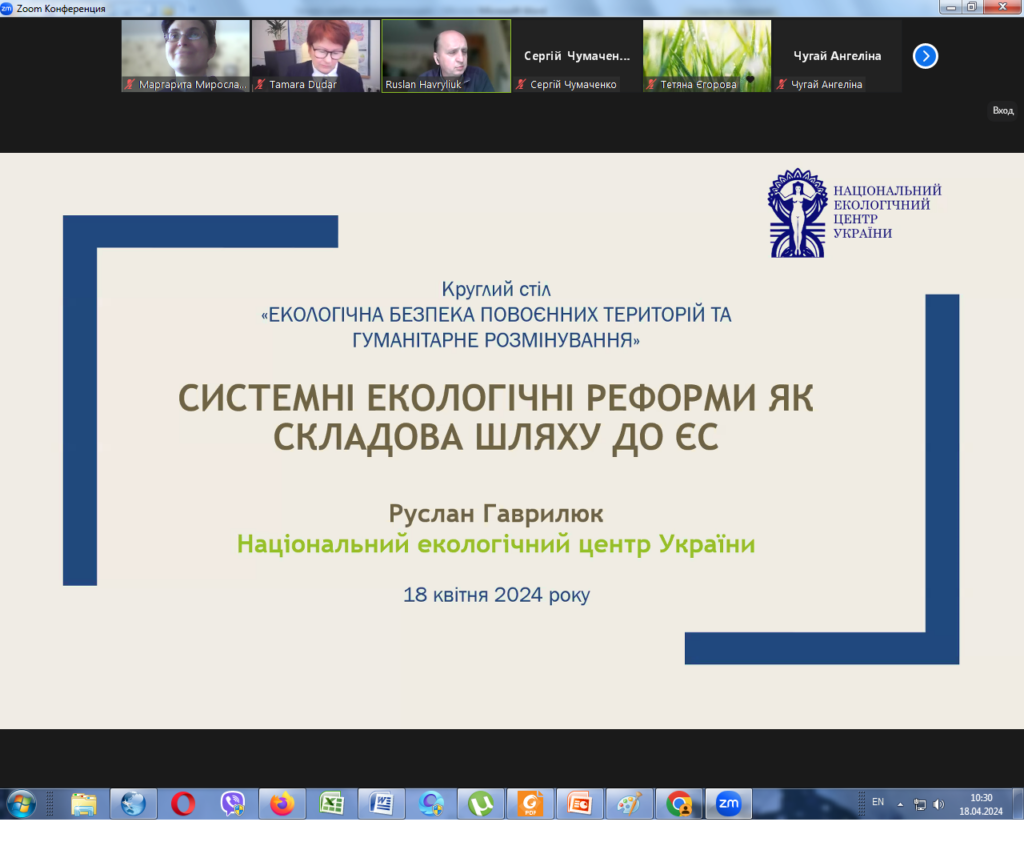
Task: Switch to Zoom via the taskbar icon
Action: pyautogui.click(x=728, y=804)
